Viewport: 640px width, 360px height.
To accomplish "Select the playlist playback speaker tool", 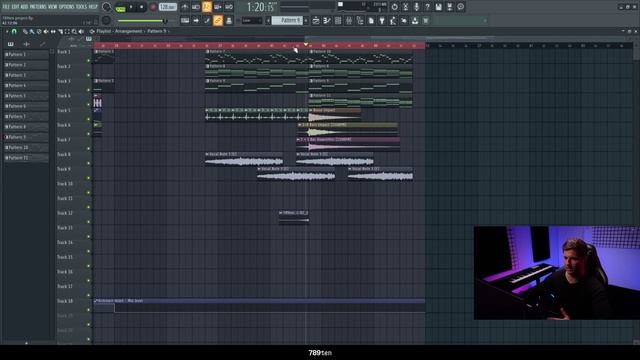I will pyautogui.click(x=81, y=31).
